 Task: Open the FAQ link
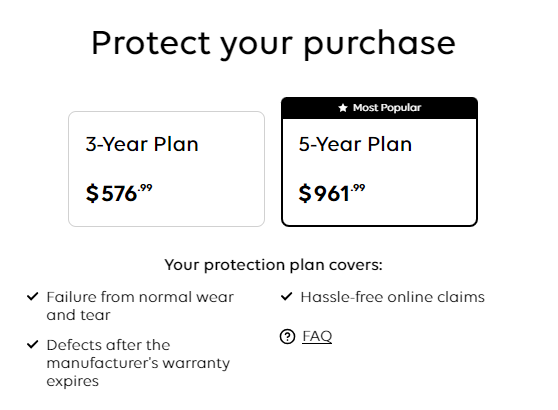[317, 336]
